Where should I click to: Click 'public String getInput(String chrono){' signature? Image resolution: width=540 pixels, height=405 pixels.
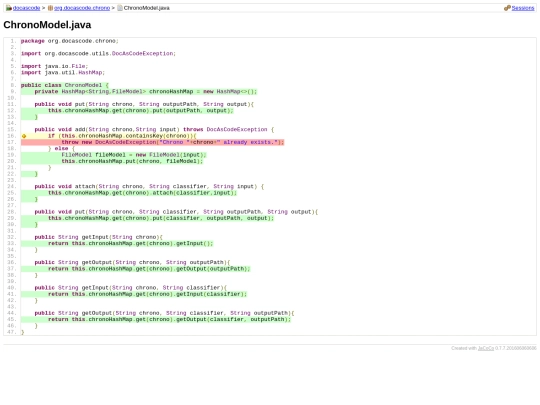coord(98,237)
